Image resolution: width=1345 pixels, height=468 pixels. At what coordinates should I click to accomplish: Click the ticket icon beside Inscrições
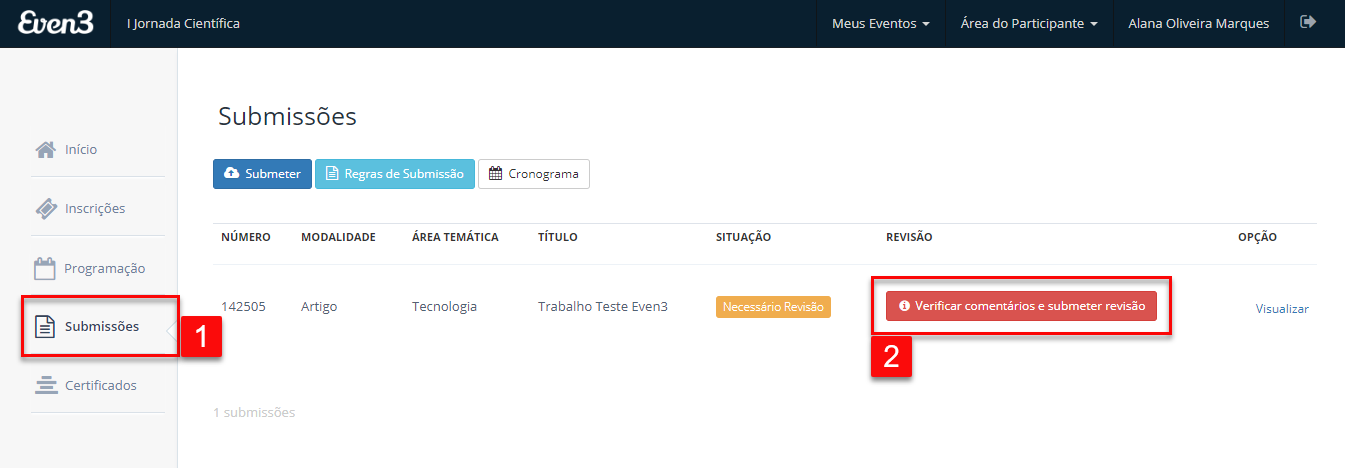(x=45, y=208)
